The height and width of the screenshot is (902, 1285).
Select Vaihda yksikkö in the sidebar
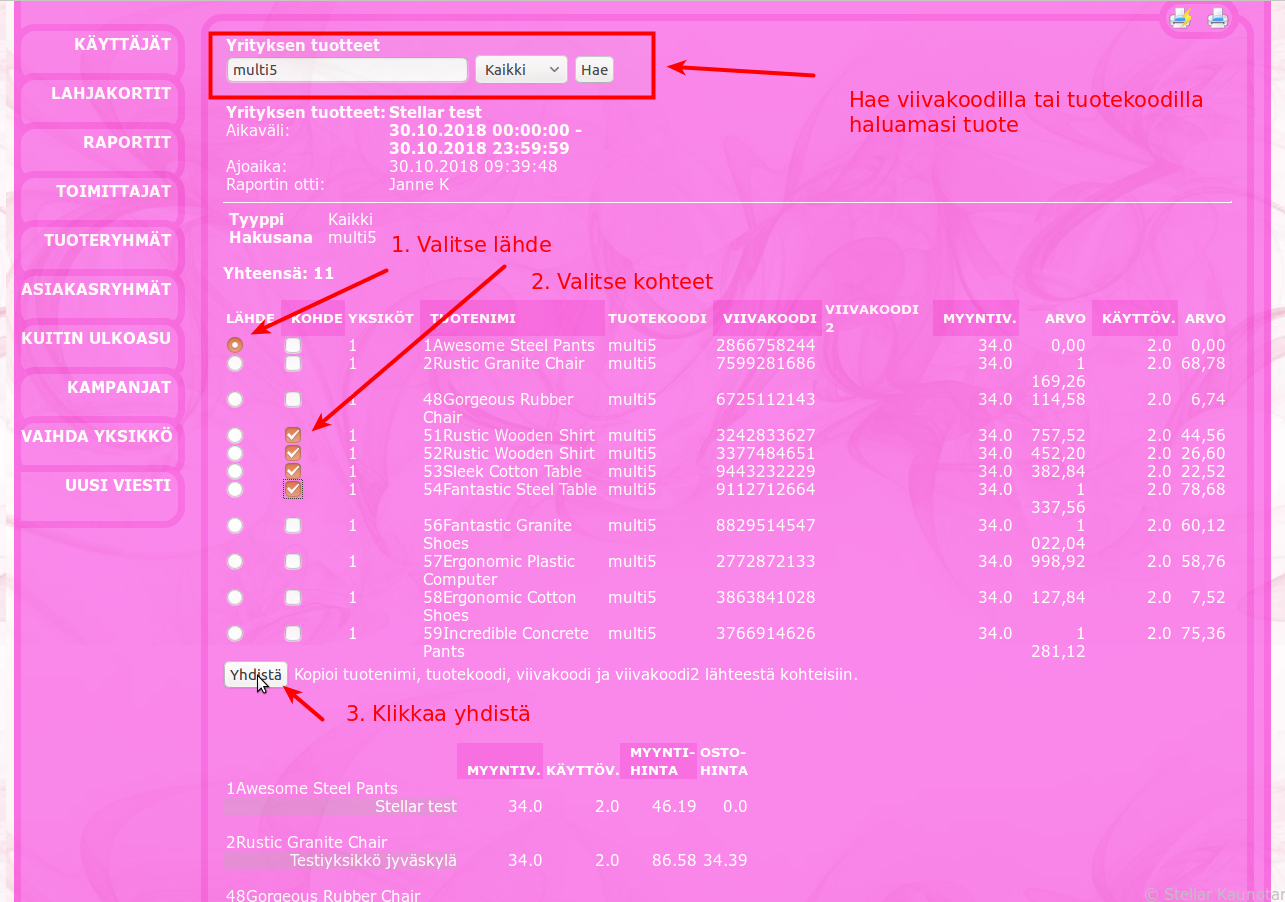click(97, 436)
